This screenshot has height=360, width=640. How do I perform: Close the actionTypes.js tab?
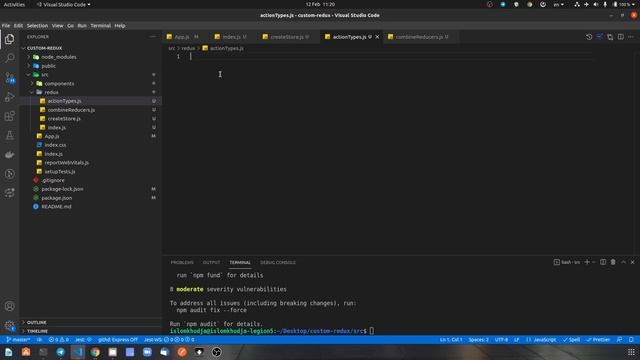[377, 37]
